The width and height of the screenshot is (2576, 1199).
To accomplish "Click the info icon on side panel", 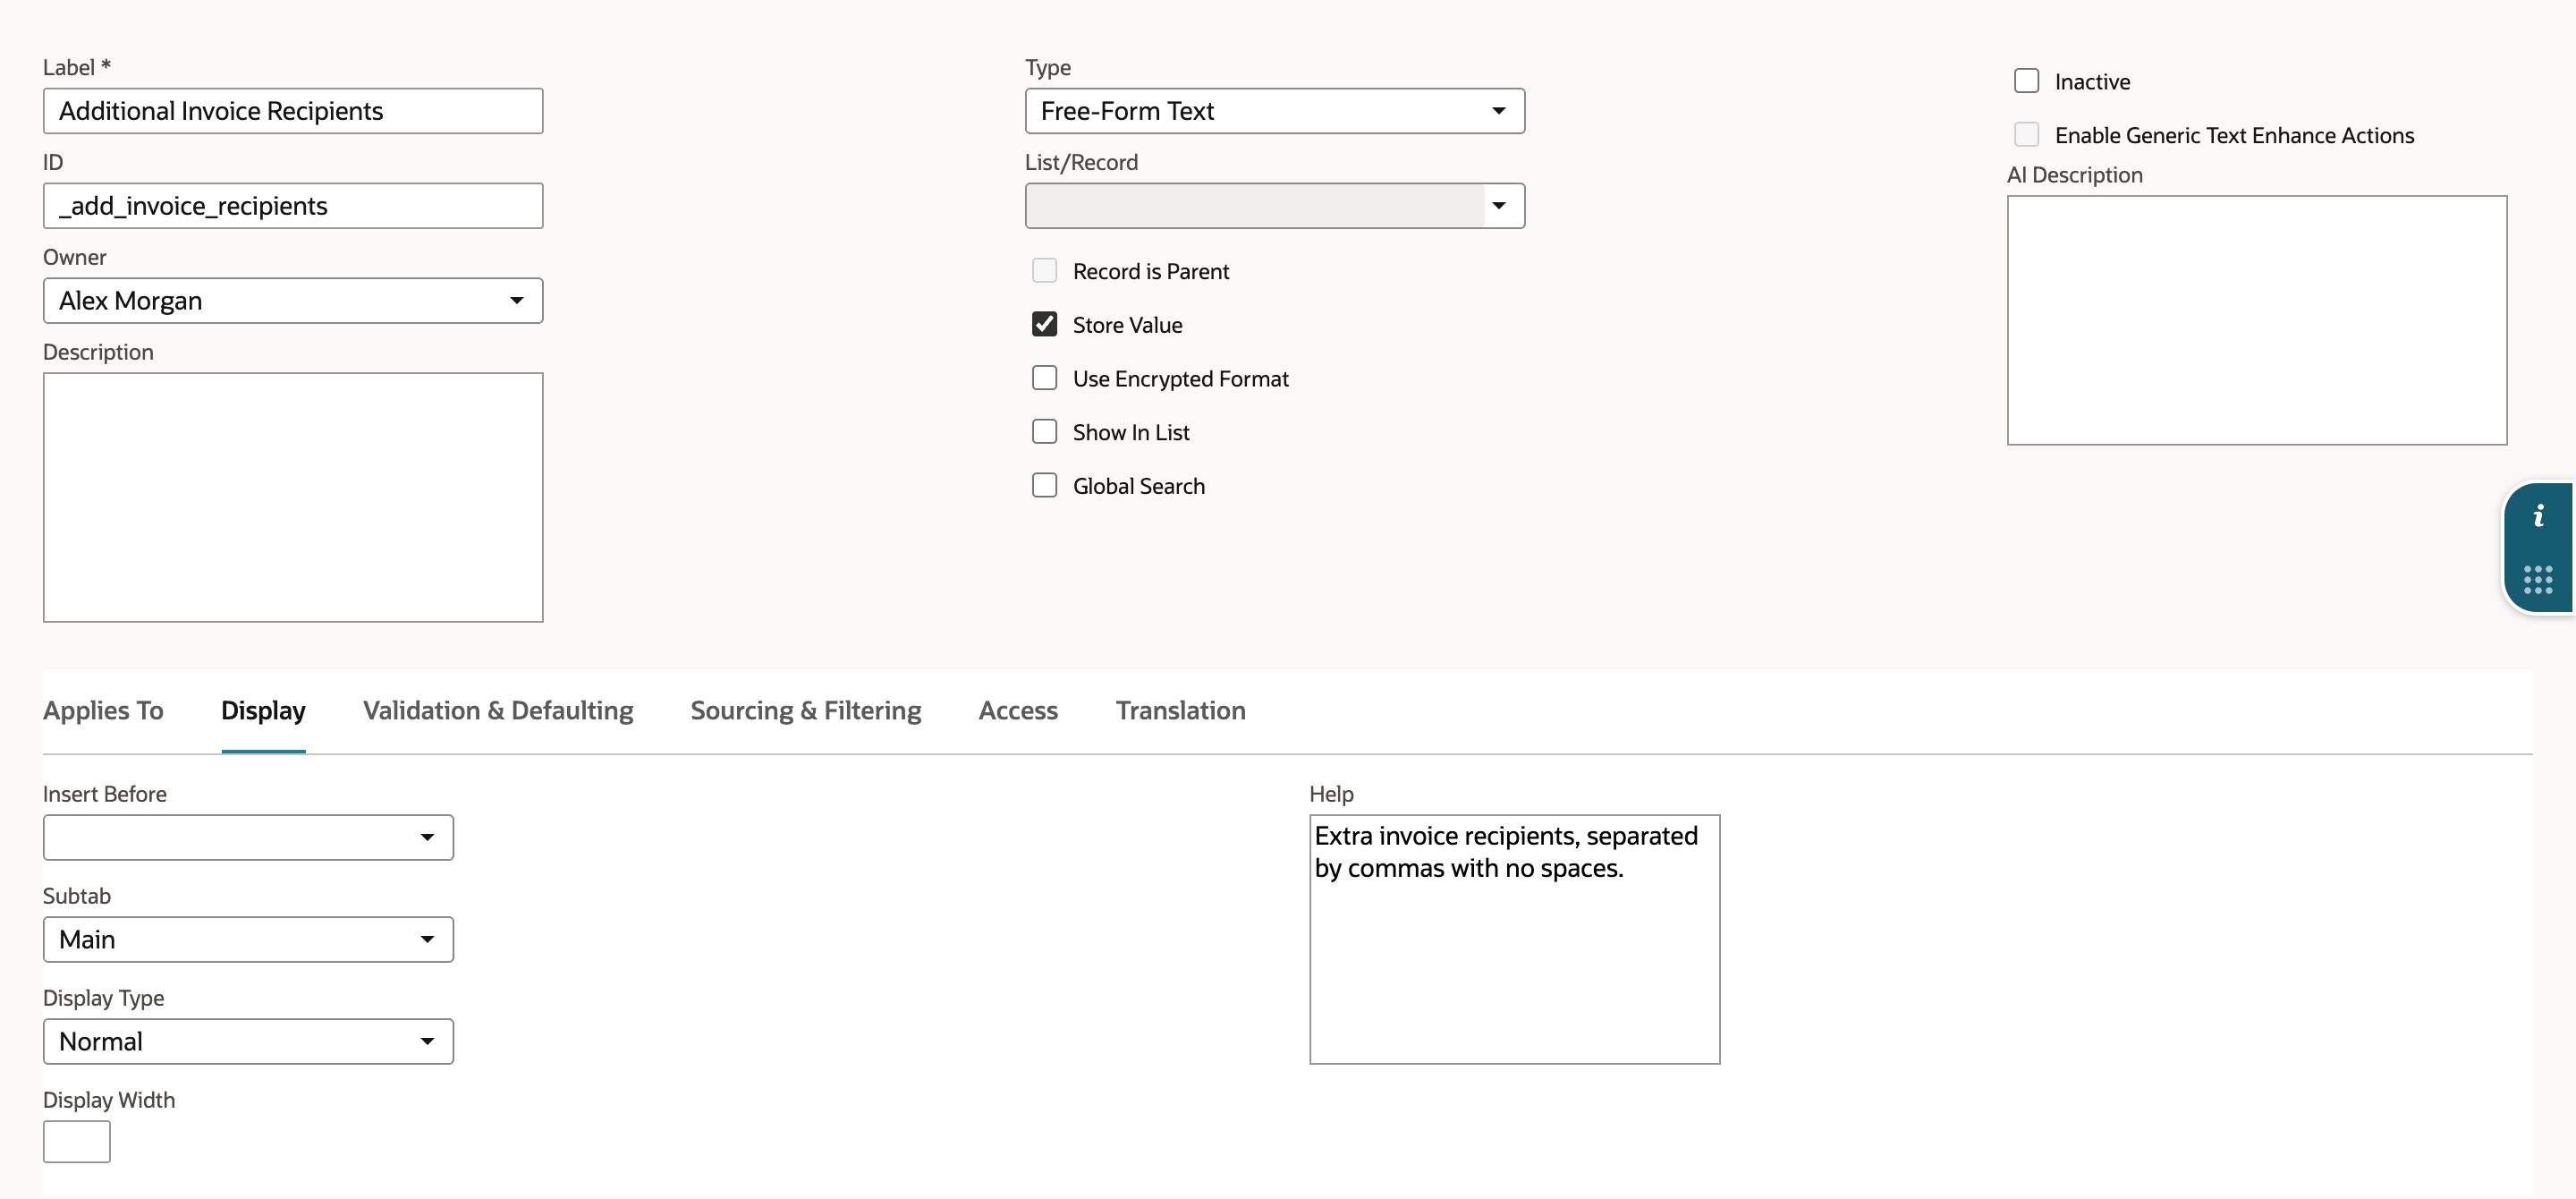I will click(2538, 516).
